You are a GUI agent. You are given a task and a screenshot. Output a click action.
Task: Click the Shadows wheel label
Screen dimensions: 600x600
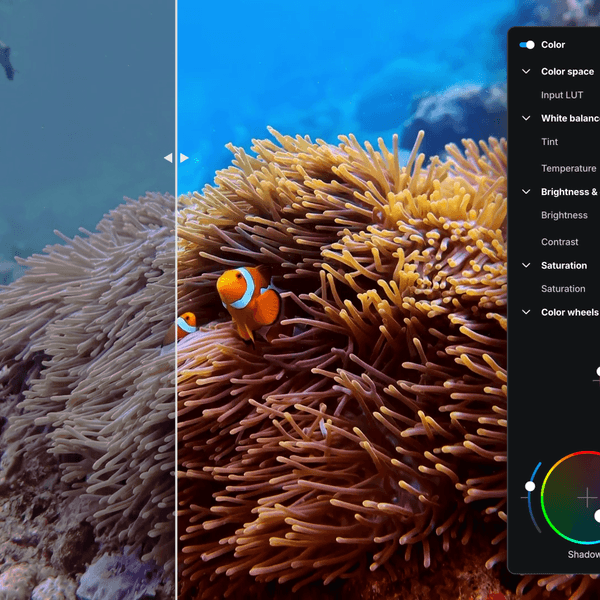[x=584, y=554]
